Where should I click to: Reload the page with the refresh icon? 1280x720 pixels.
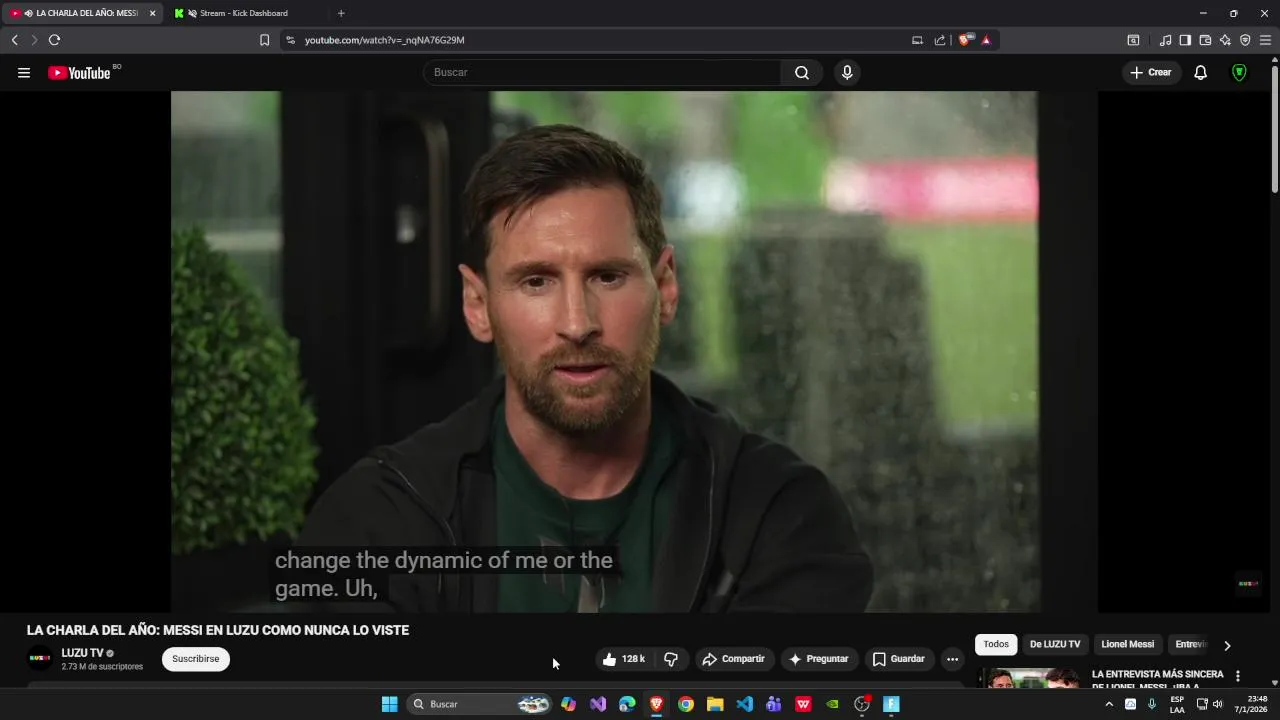coord(54,40)
